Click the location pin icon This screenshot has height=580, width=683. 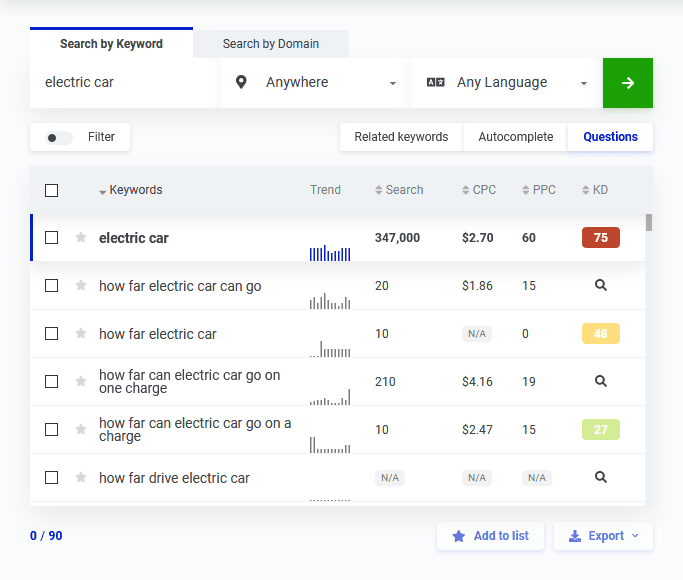[241, 82]
